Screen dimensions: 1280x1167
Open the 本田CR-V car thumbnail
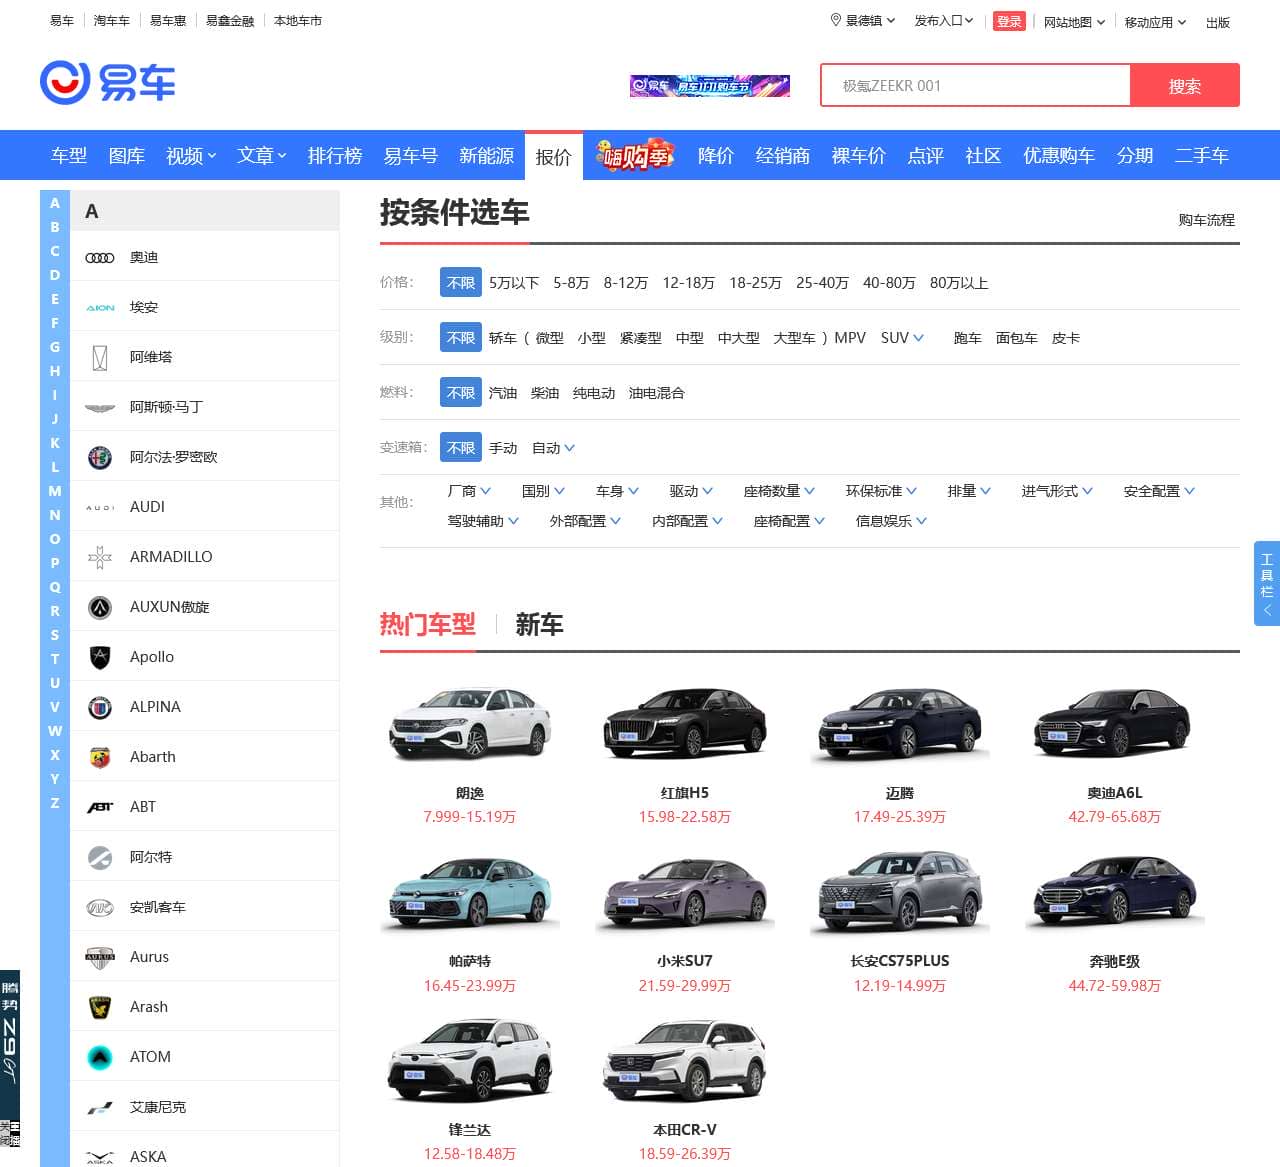(685, 1061)
